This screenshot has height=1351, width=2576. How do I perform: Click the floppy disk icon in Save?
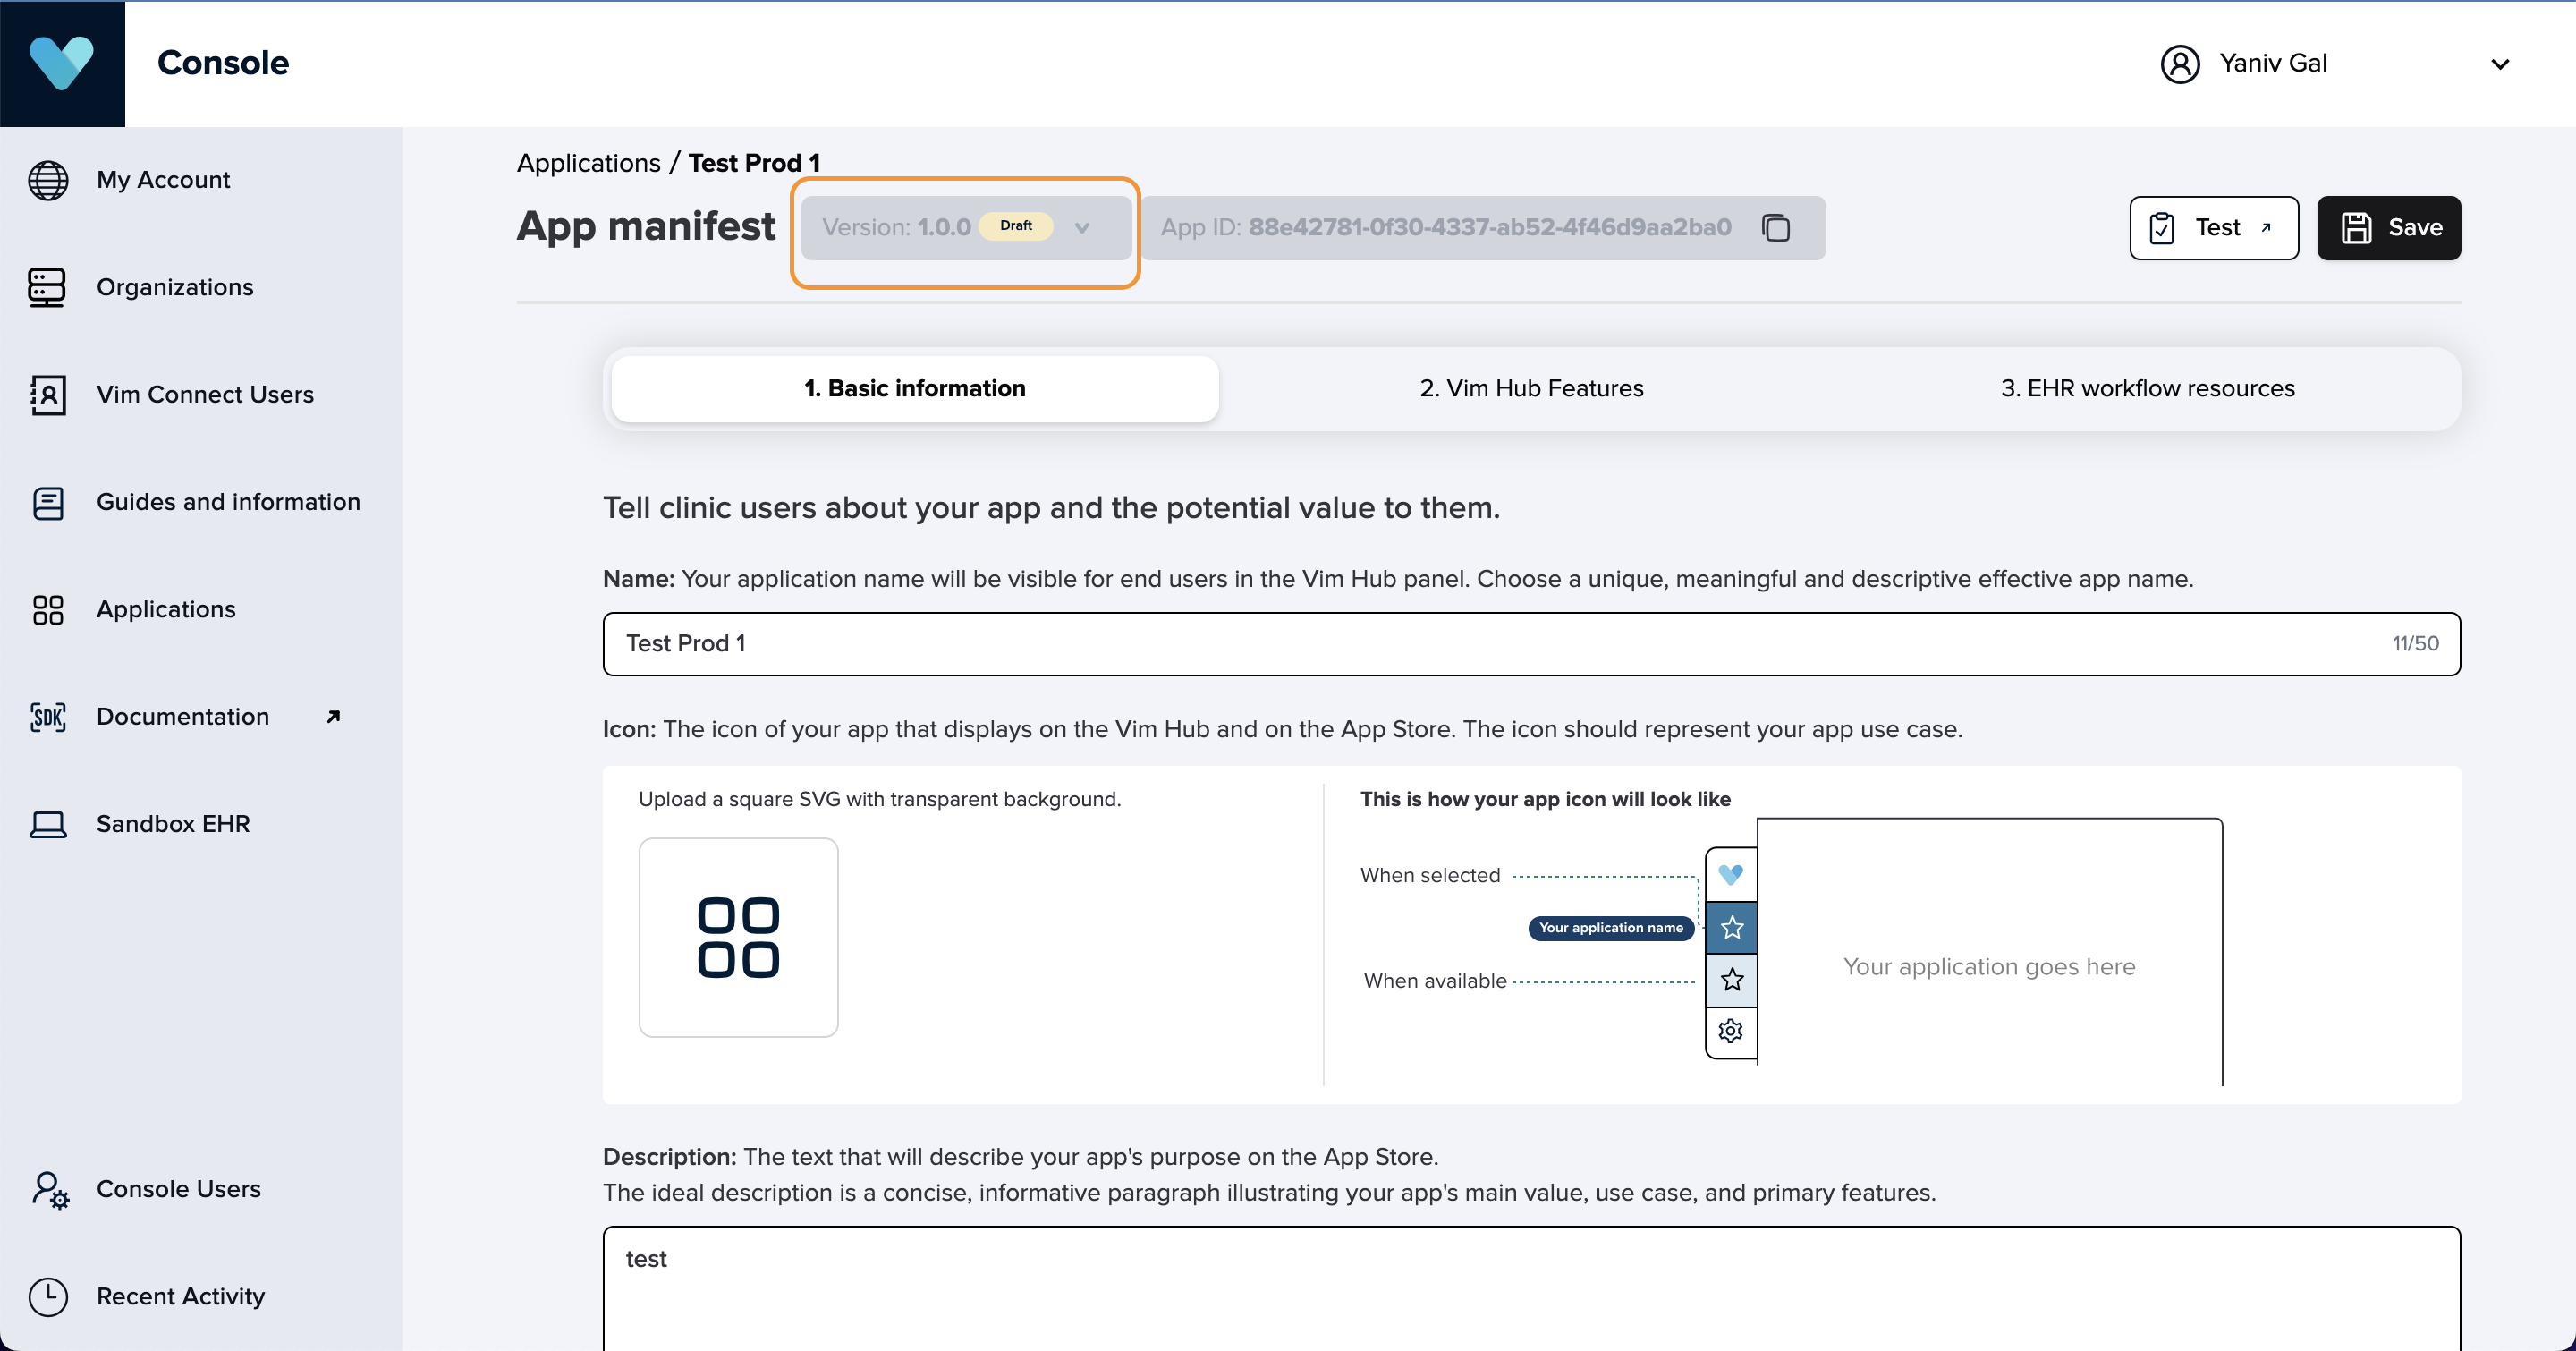(x=2356, y=228)
